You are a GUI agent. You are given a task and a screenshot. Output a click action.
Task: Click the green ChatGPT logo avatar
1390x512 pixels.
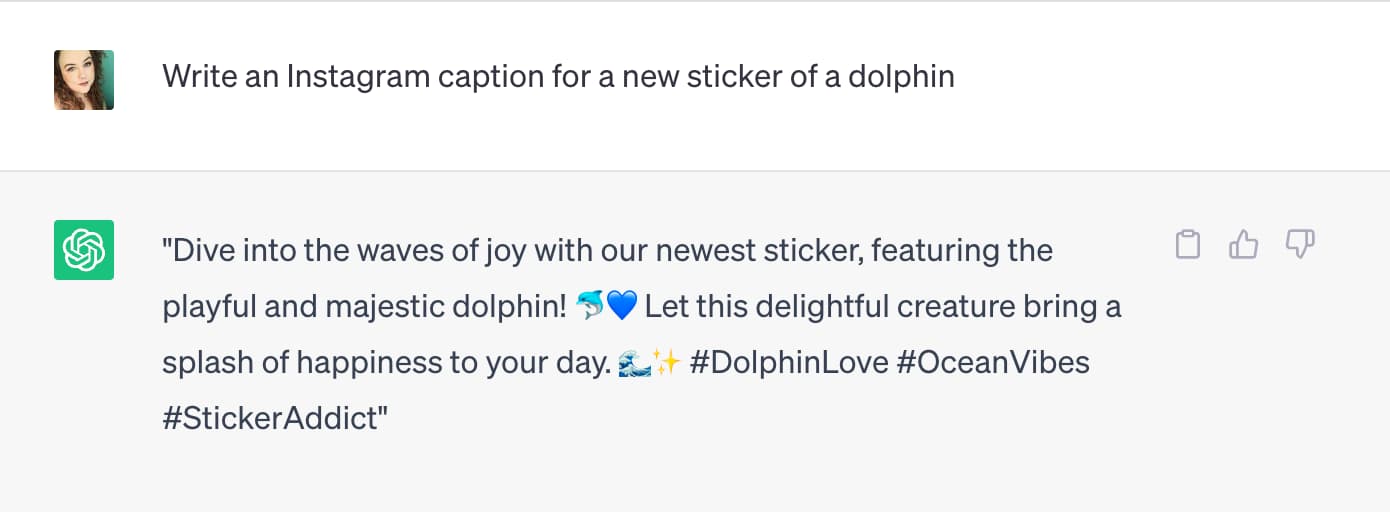[x=84, y=249]
